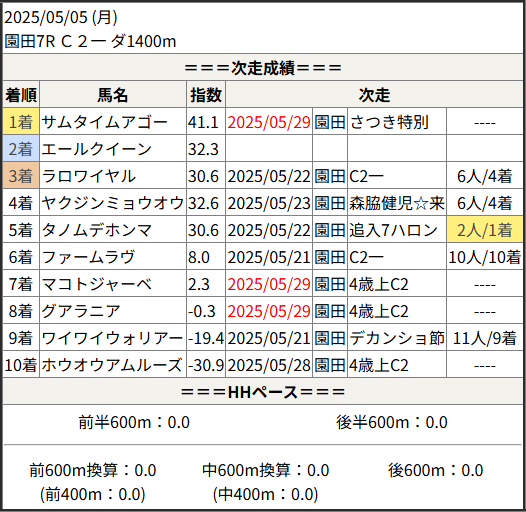Click the race title 園田7R C2一 ダ1400m

[x=91, y=41]
